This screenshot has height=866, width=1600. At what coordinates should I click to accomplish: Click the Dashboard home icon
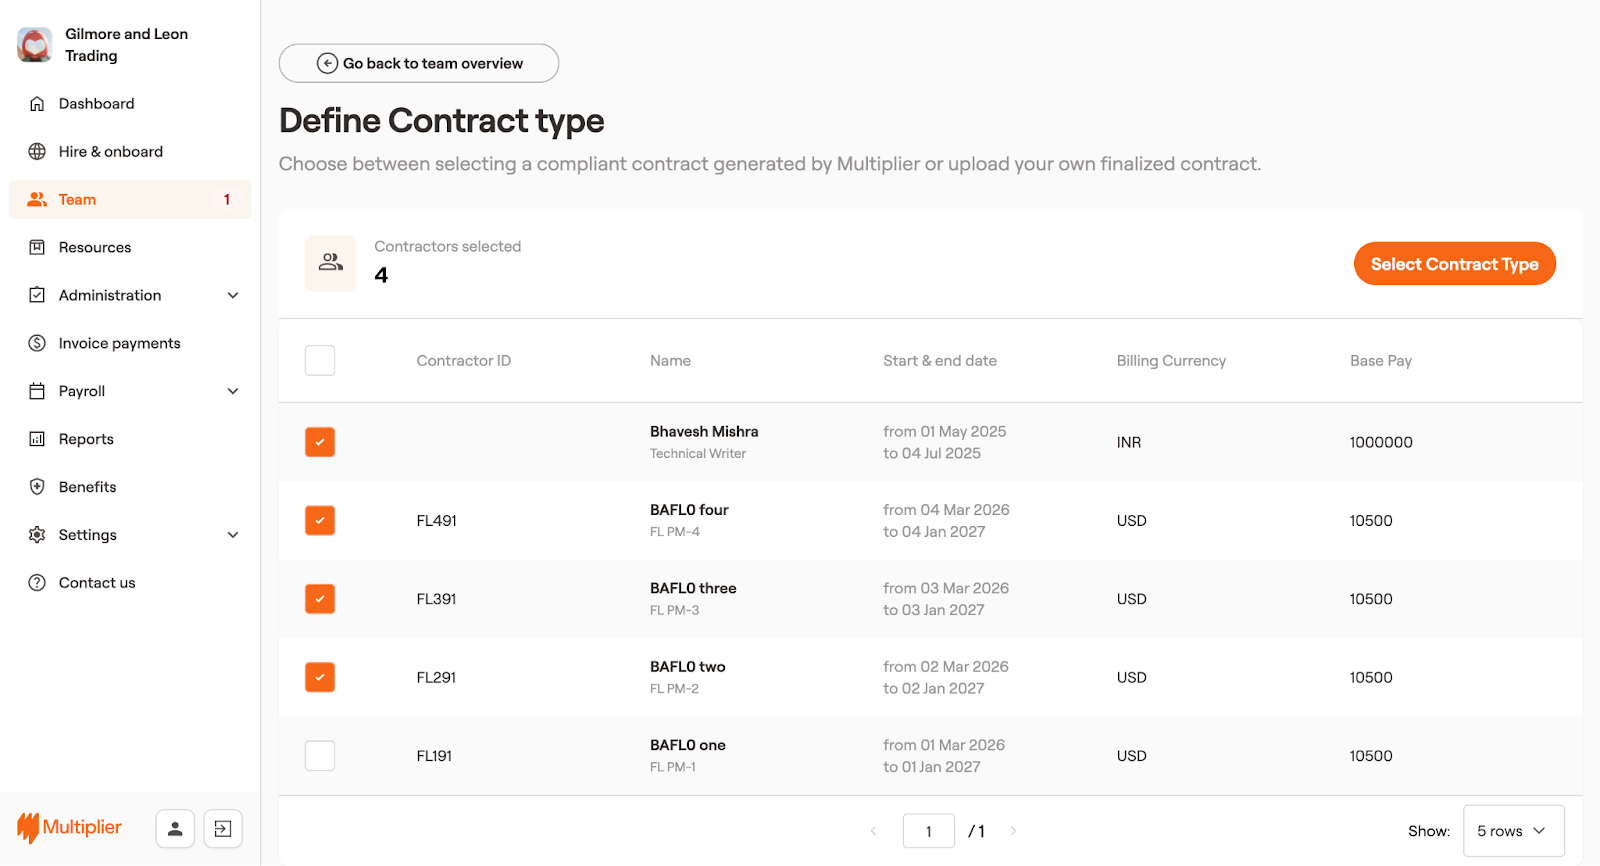37,104
